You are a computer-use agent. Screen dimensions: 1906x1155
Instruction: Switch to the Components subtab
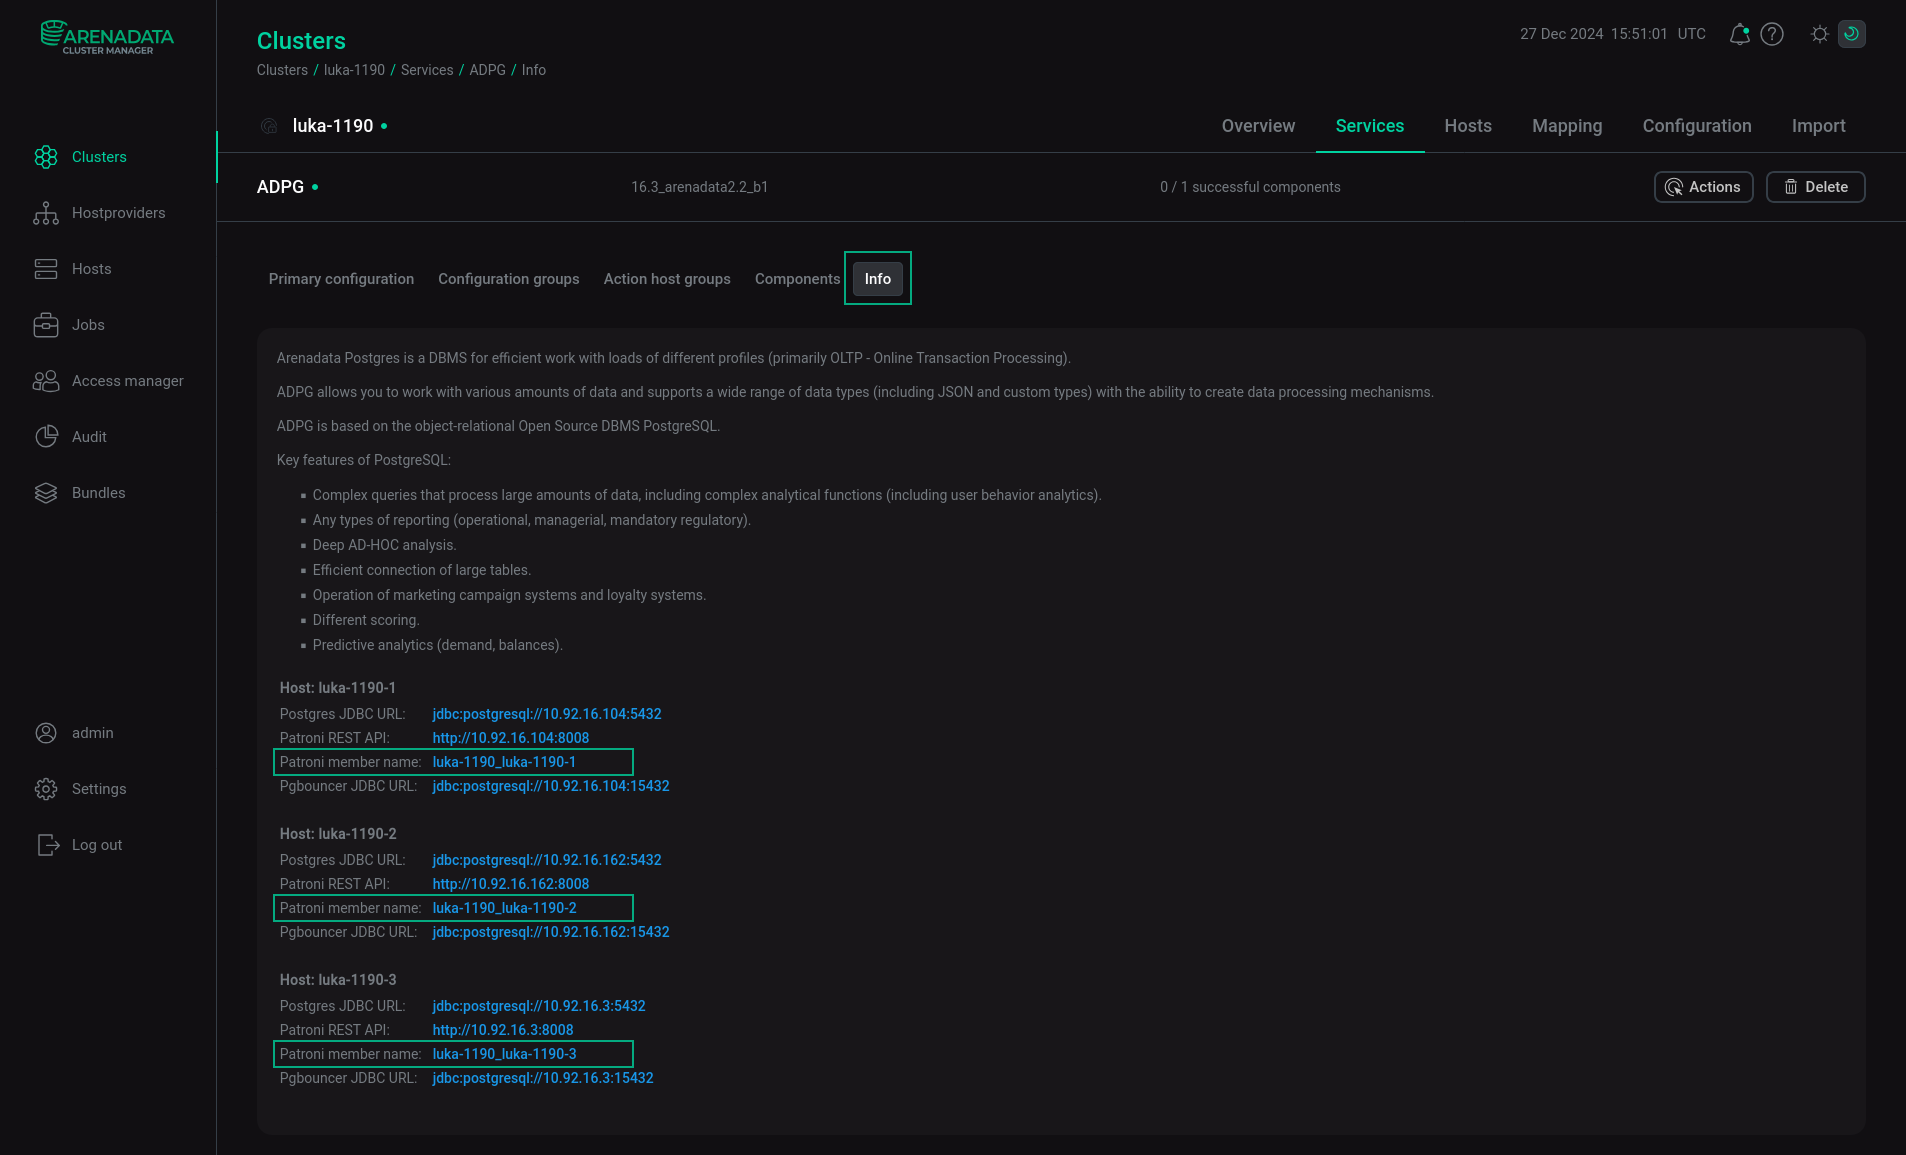point(797,279)
